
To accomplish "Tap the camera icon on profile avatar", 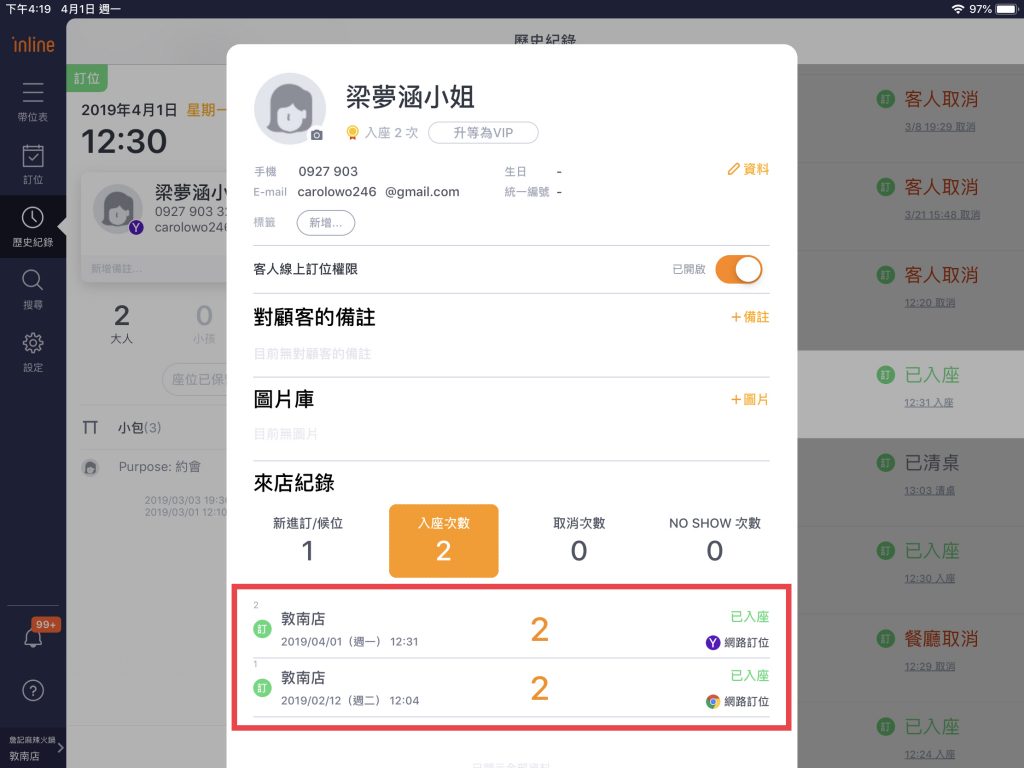I will point(317,135).
